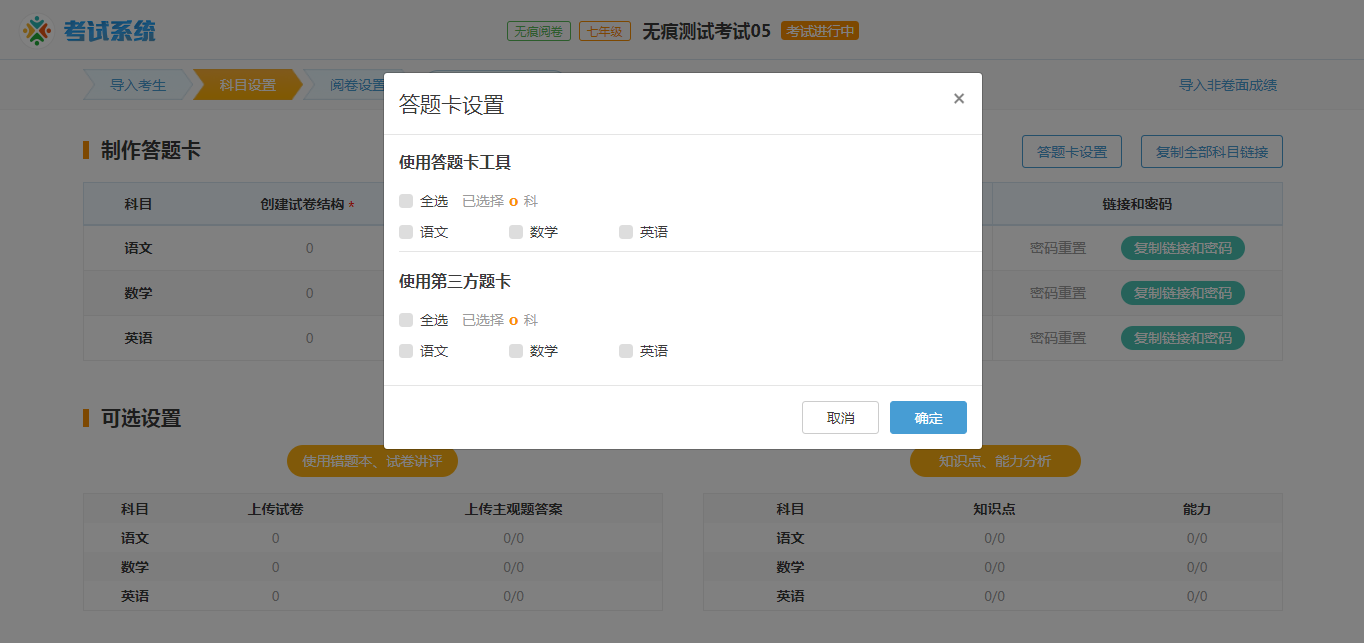Open 导入非卷面成绩 link
Image resolution: width=1364 pixels, height=643 pixels.
tap(1228, 85)
